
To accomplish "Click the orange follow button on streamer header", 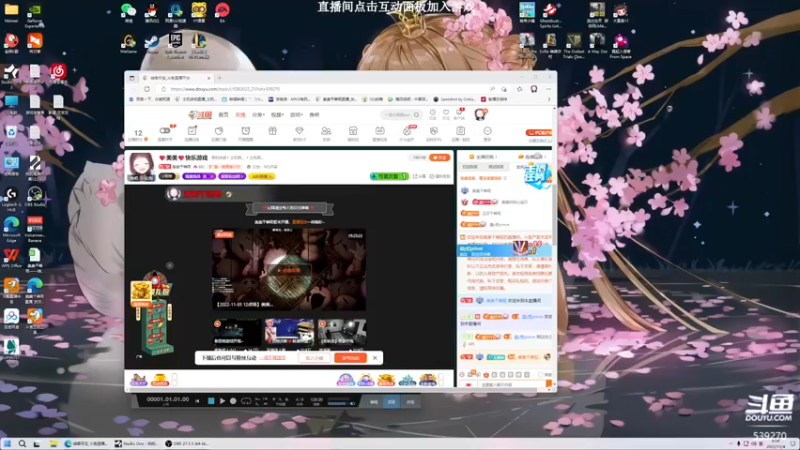I will click(439, 158).
